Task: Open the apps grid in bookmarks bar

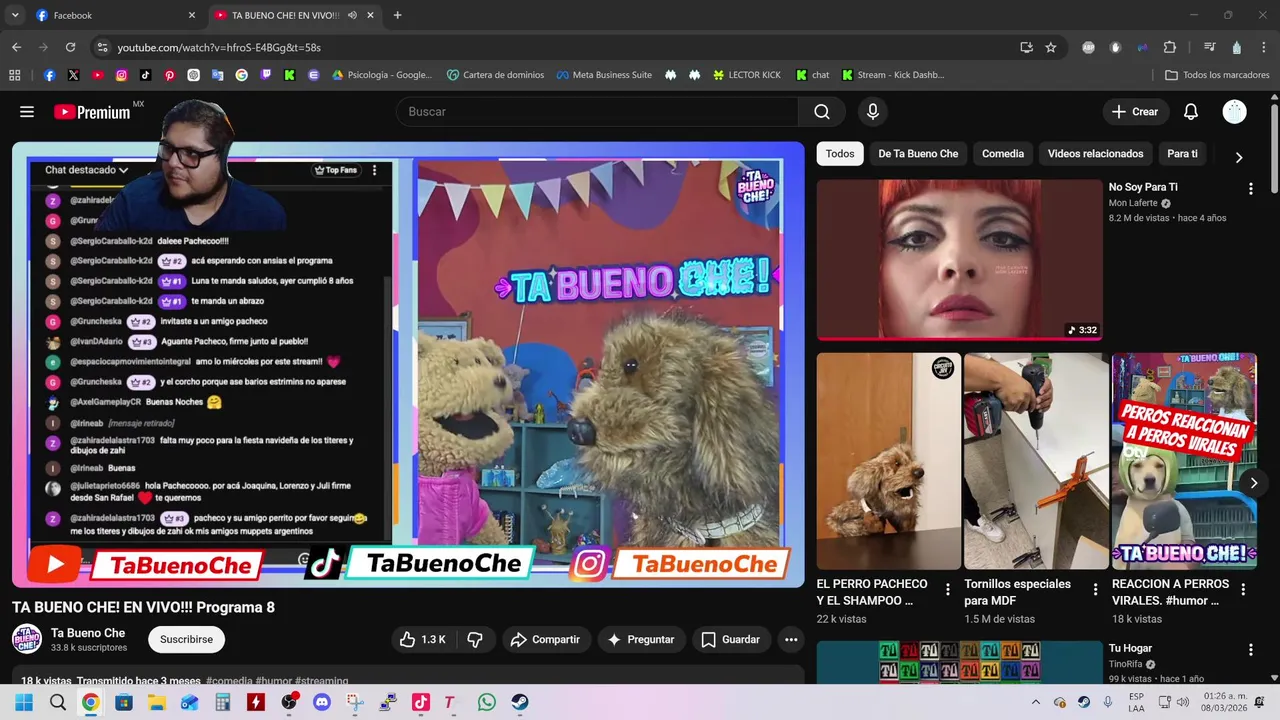Action: click(x=14, y=75)
